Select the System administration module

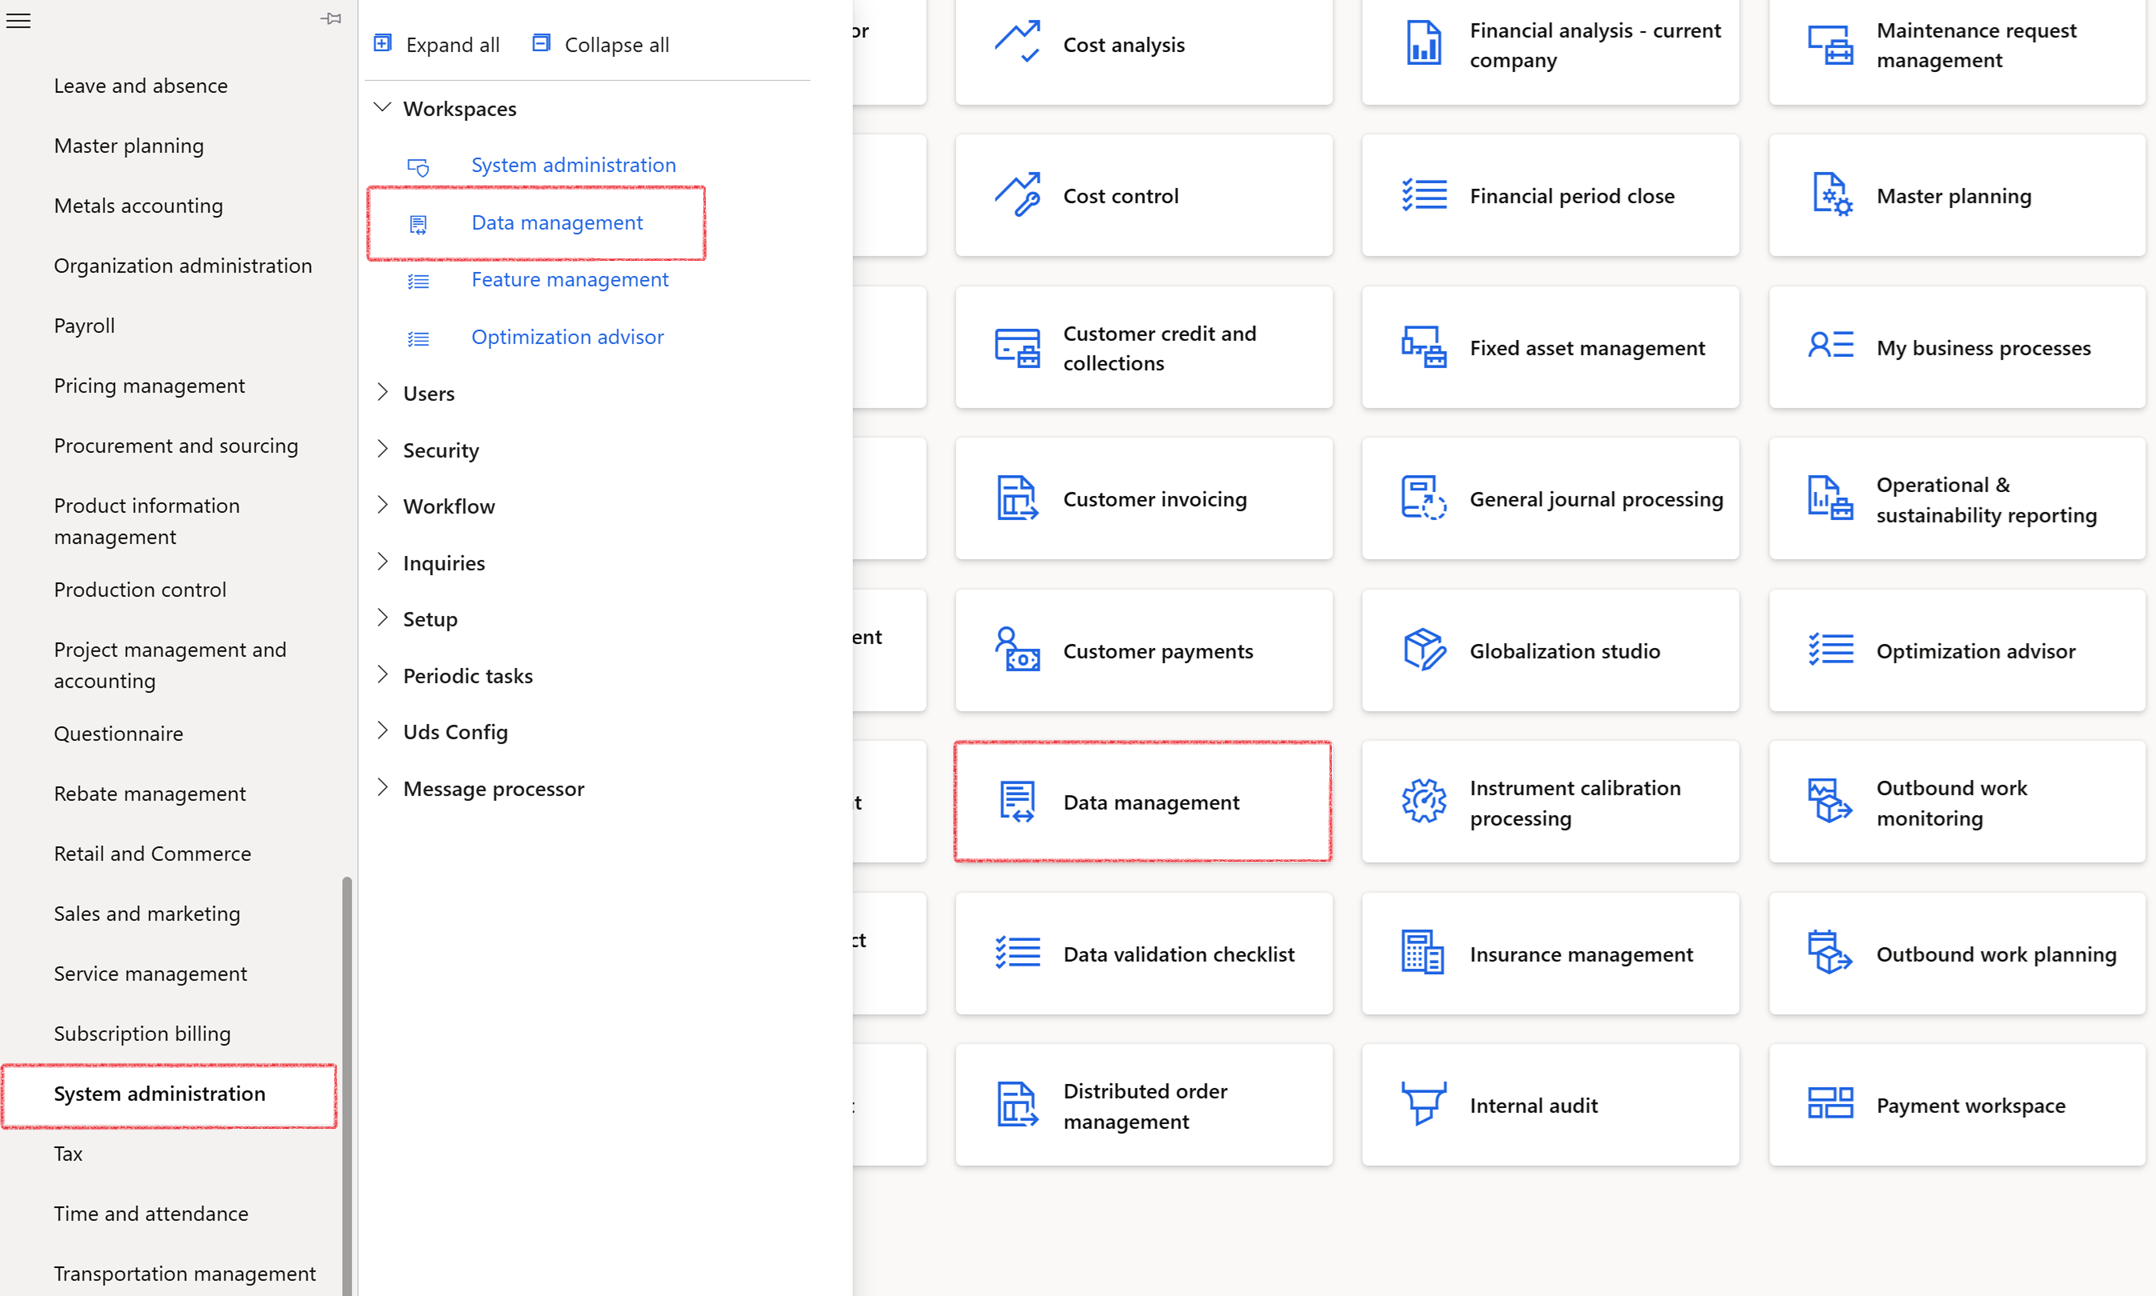coord(160,1093)
